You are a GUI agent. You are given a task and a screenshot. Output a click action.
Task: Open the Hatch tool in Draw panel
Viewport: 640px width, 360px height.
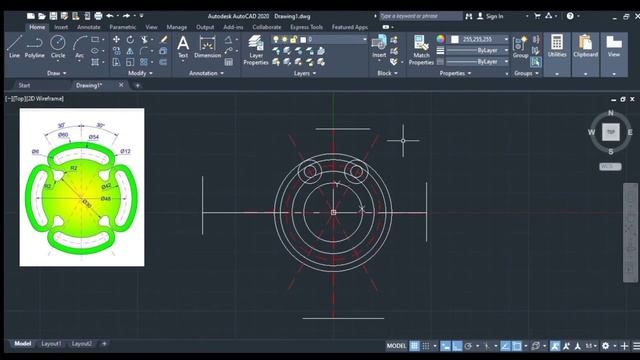point(95,62)
